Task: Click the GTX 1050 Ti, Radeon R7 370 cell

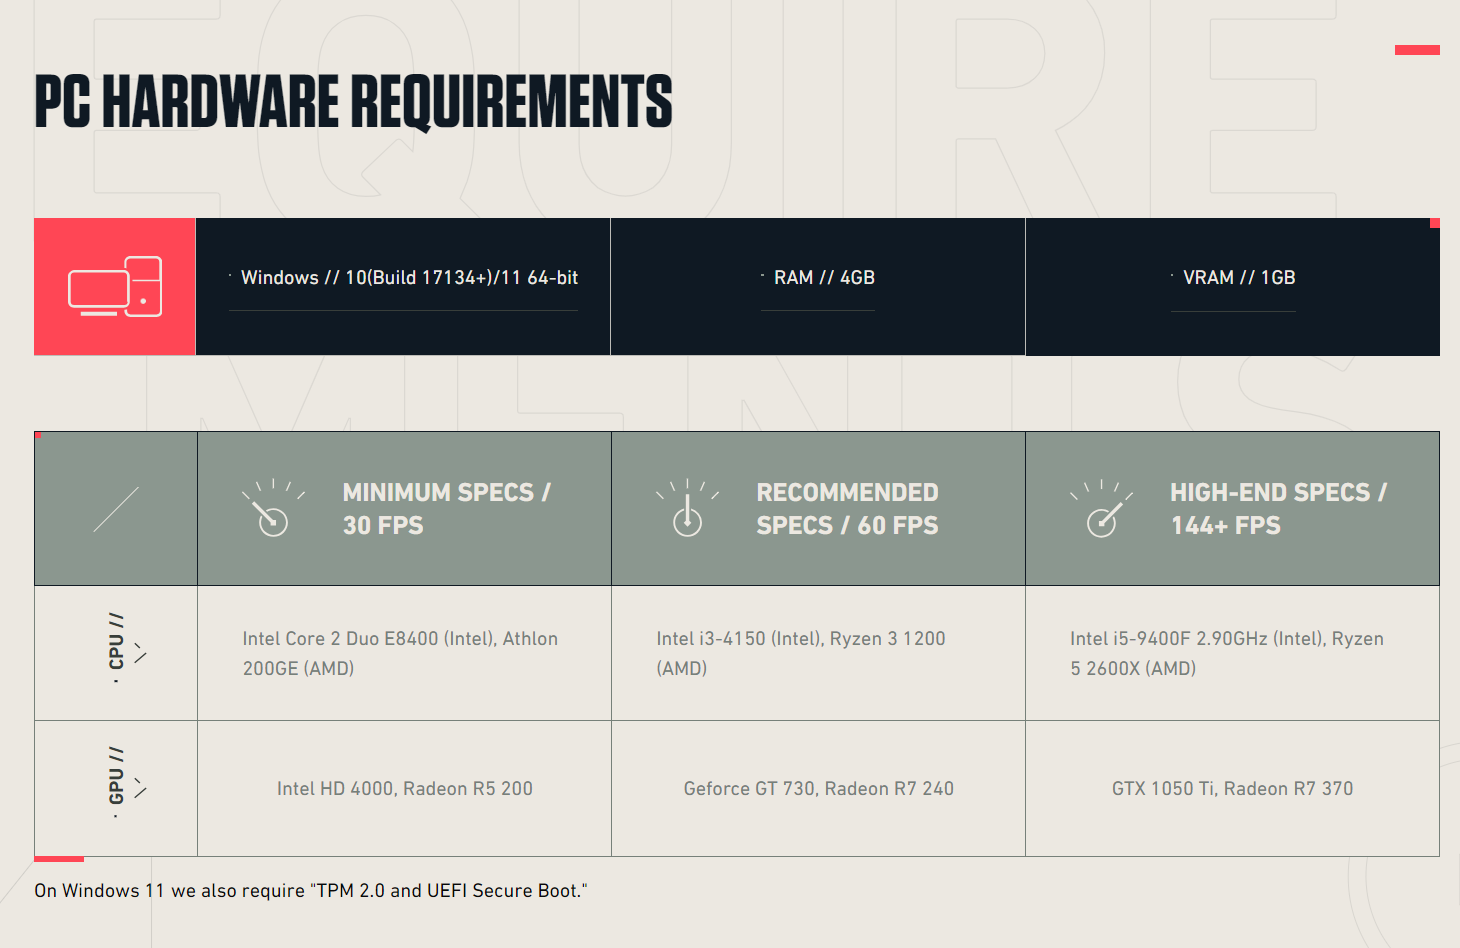Action: point(1233,788)
